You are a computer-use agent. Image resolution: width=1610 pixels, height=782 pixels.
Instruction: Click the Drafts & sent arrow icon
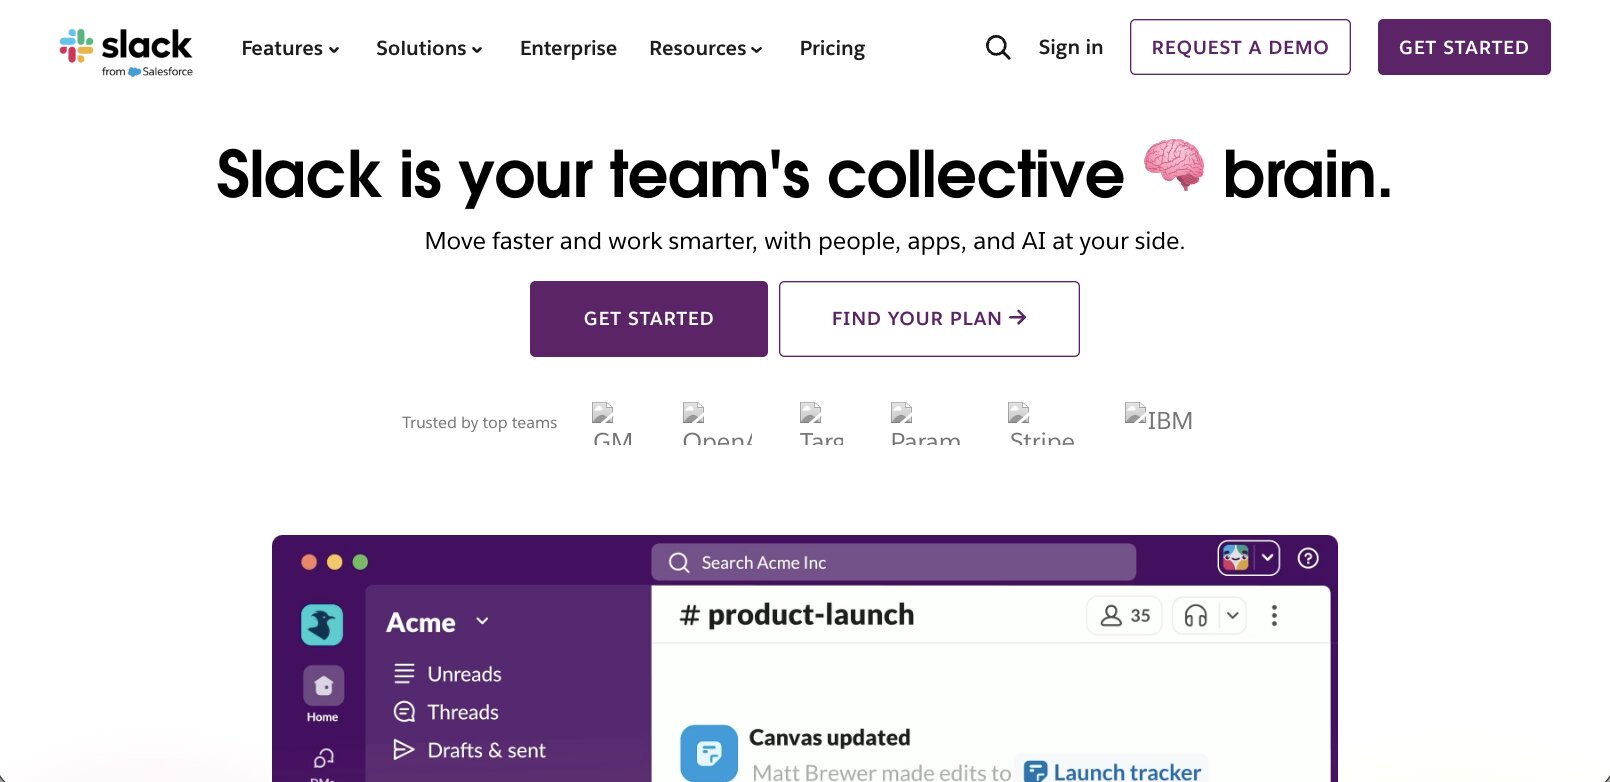(404, 750)
